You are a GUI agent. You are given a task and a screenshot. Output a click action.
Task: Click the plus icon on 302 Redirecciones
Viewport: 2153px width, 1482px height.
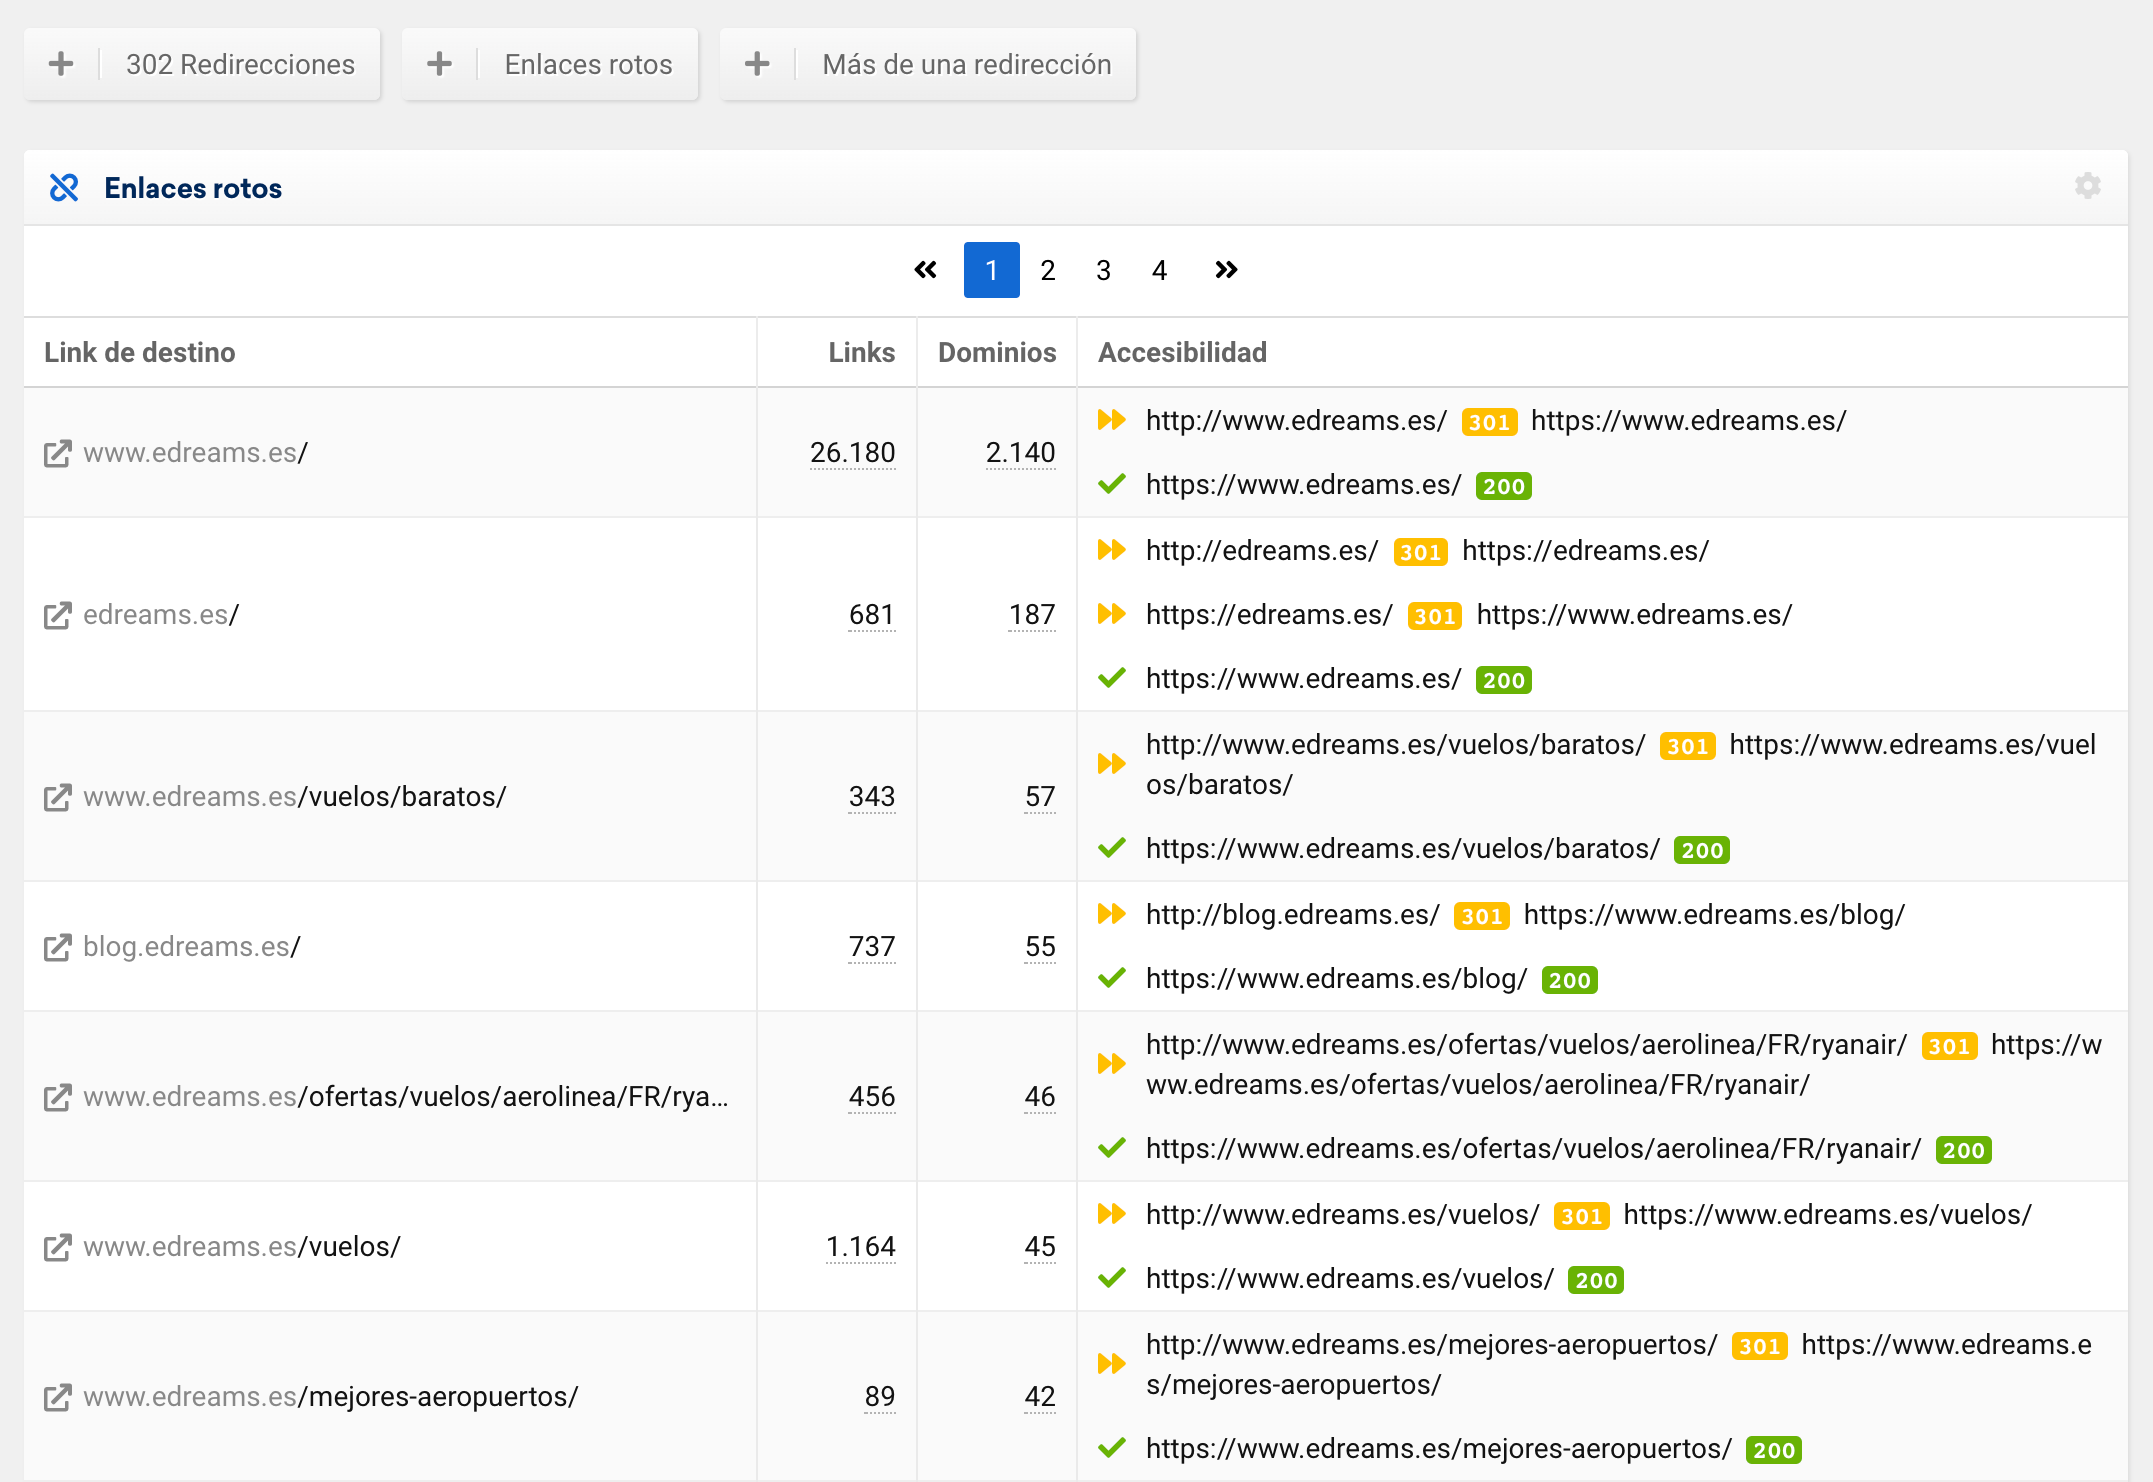click(x=61, y=64)
